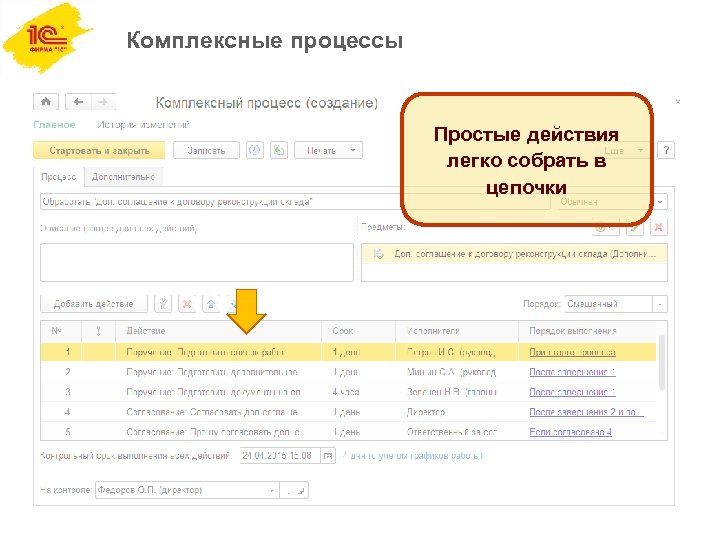Click the control date field 24.04.2015
The height and width of the screenshot is (540, 720).
[280, 456]
